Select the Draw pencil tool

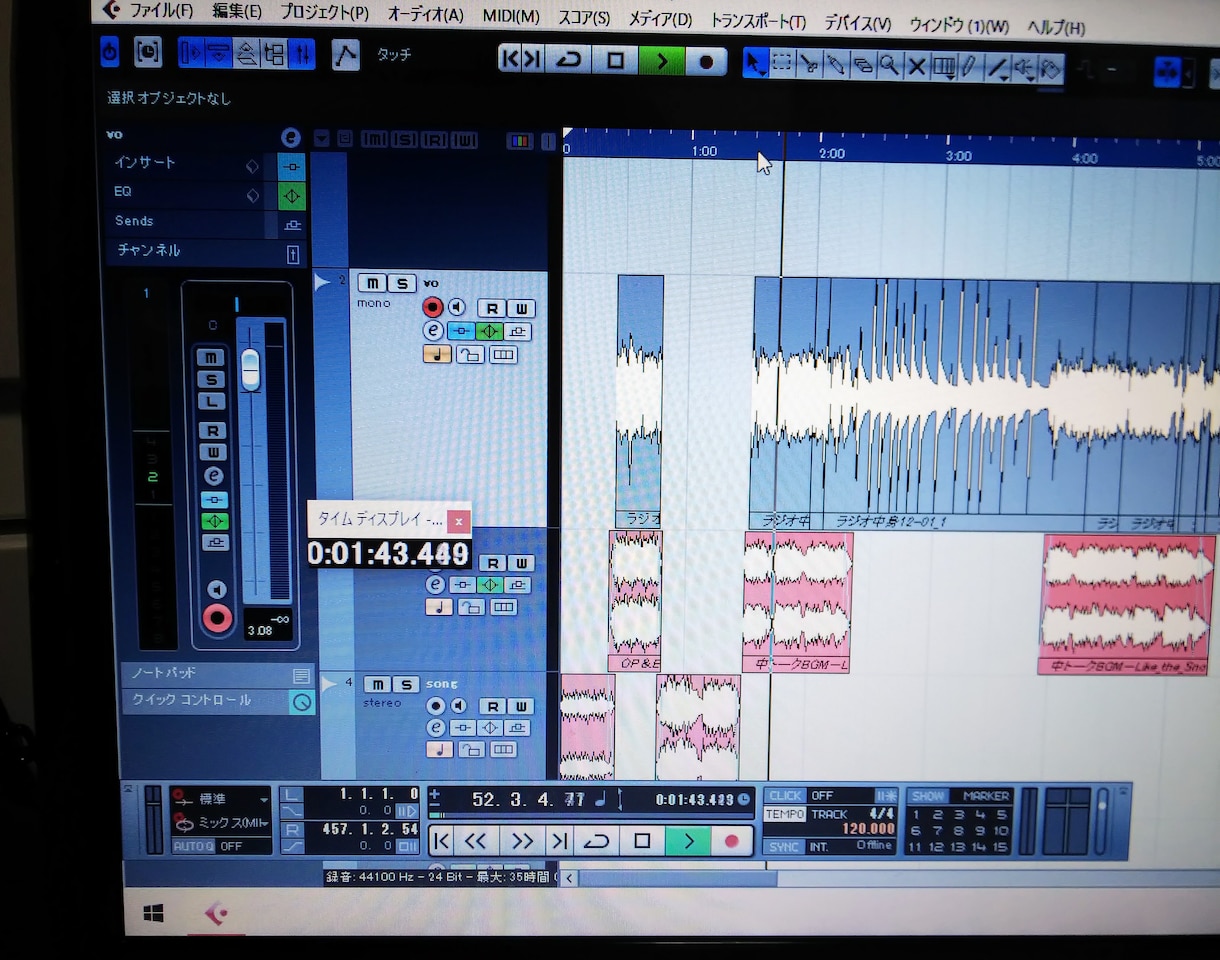968,68
